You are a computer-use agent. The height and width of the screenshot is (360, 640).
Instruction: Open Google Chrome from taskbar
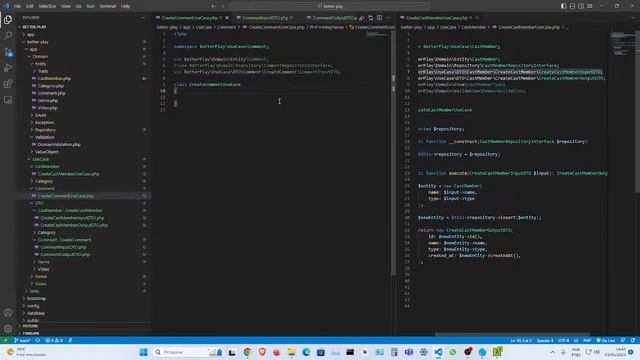247,352
